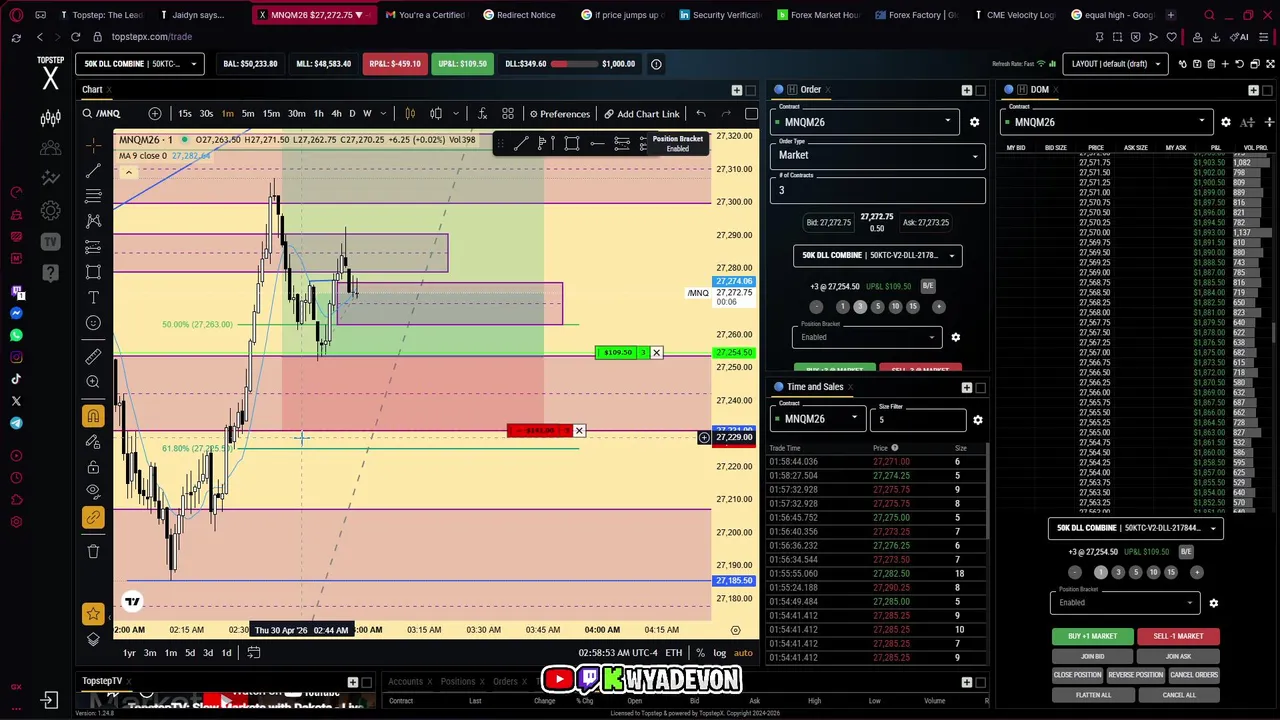The width and height of the screenshot is (1280, 720).
Task: Click the DLL loss limit progress bar
Action: tap(572, 64)
